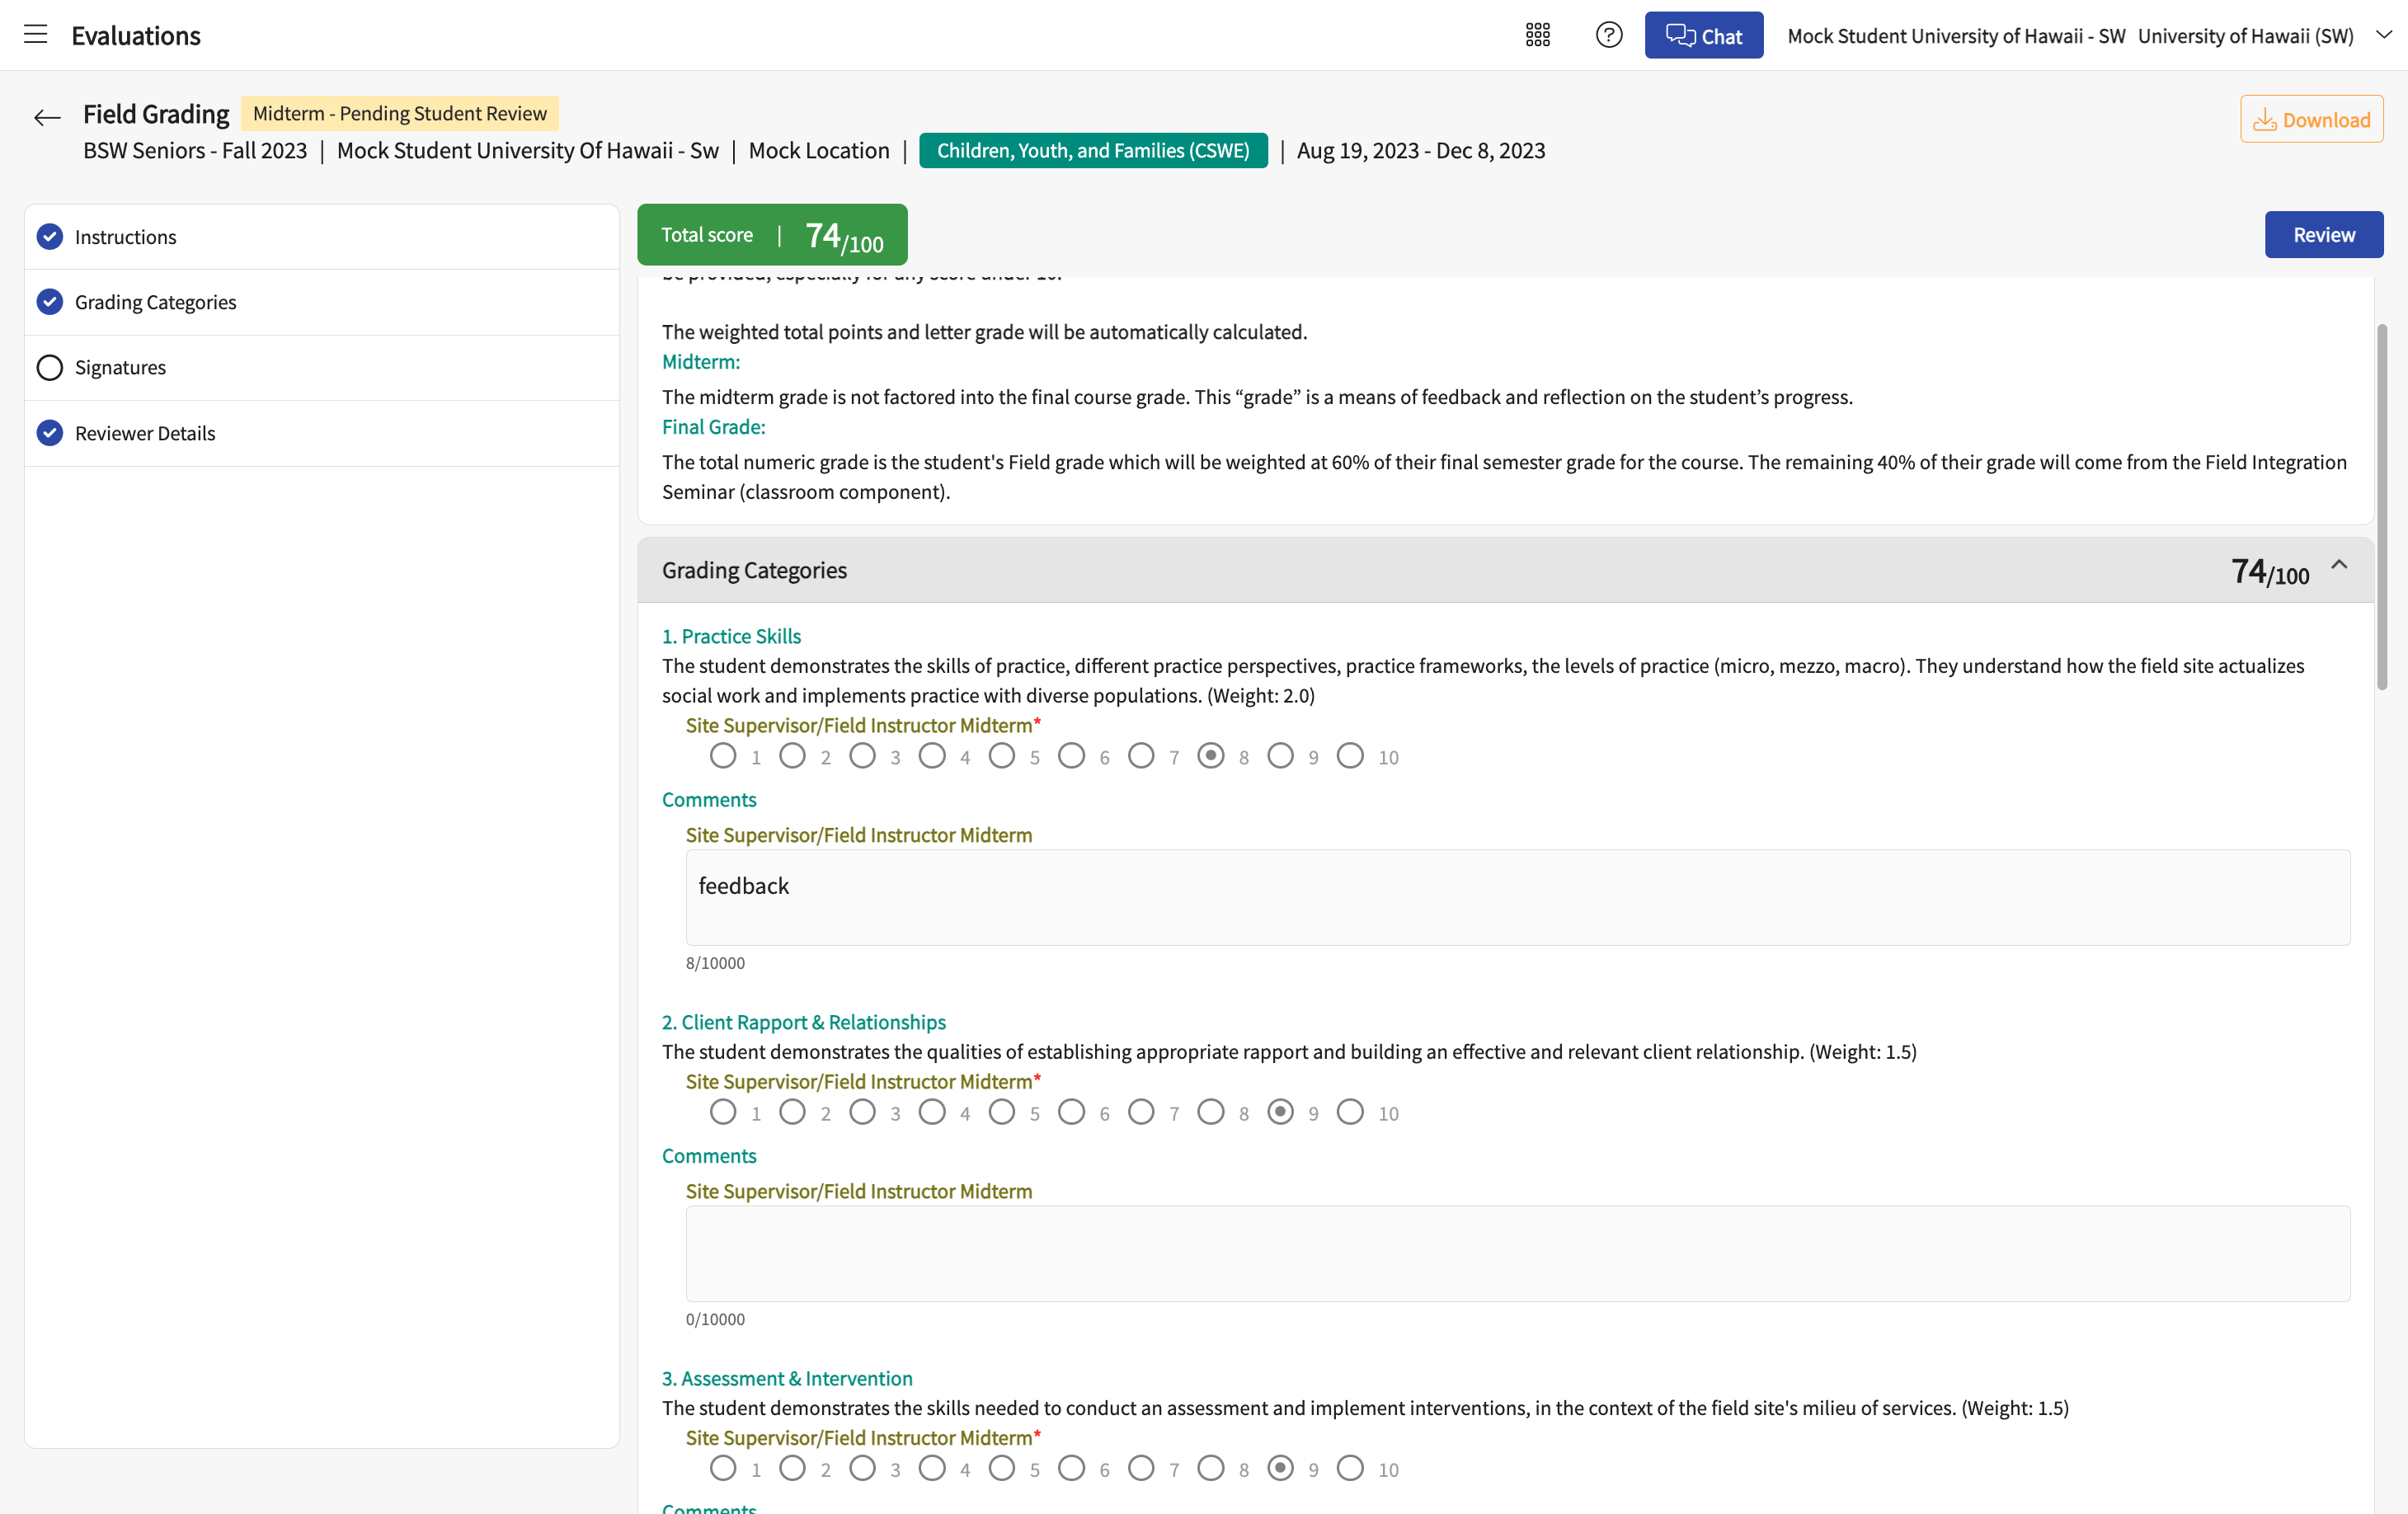Open the Grading Categories section
This screenshot has width=2408, height=1514.
point(321,302)
